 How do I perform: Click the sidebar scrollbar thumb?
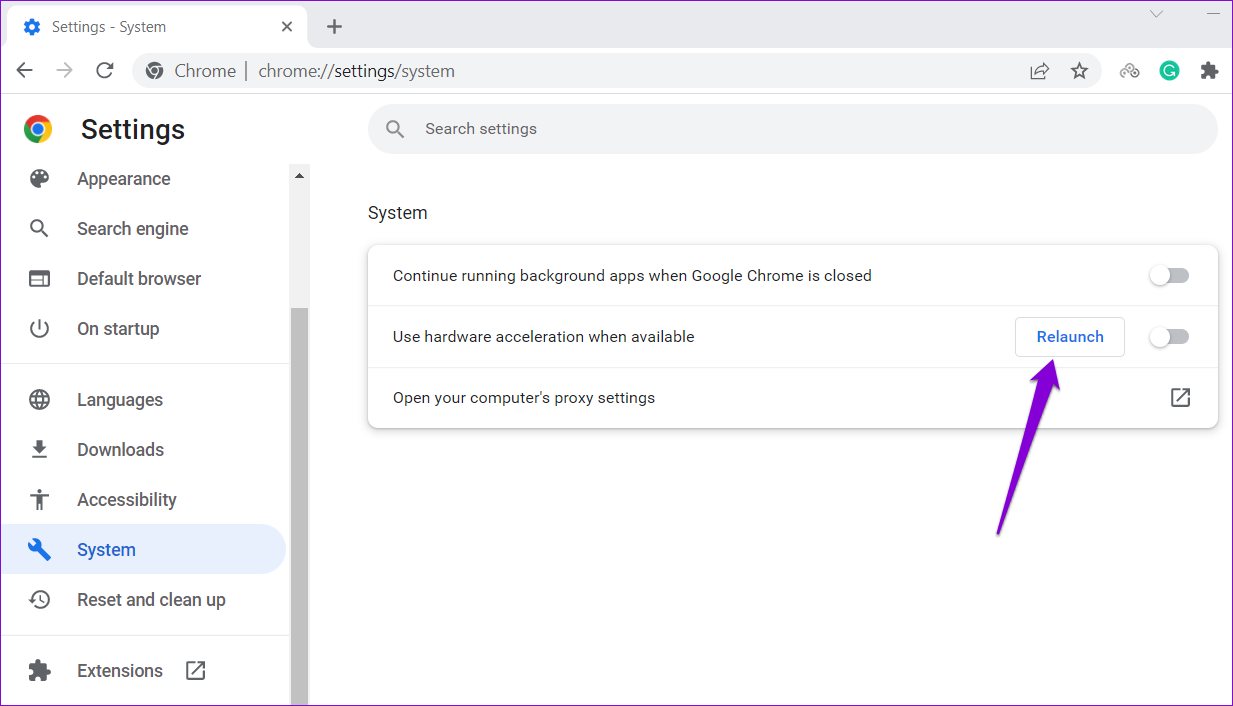(x=299, y=506)
